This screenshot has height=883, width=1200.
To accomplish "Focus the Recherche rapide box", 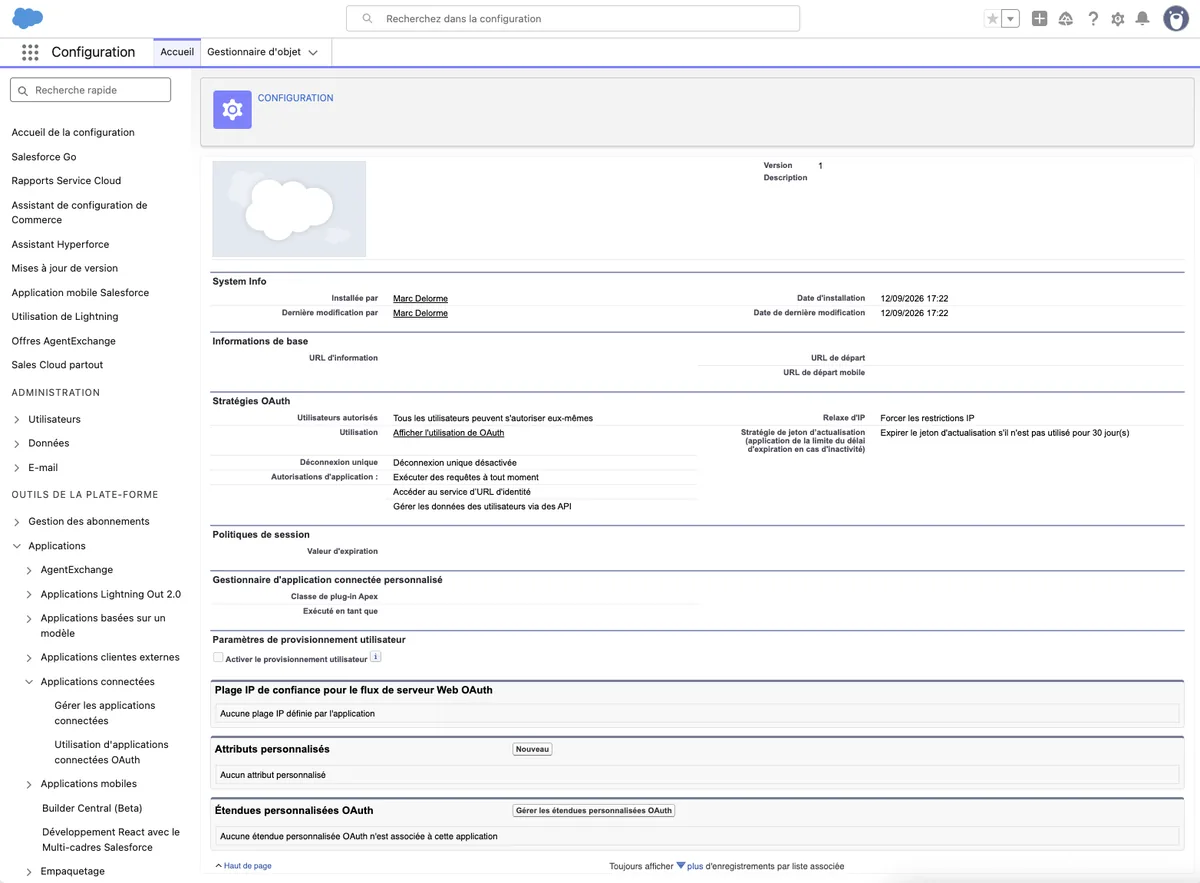I will (x=91, y=90).
